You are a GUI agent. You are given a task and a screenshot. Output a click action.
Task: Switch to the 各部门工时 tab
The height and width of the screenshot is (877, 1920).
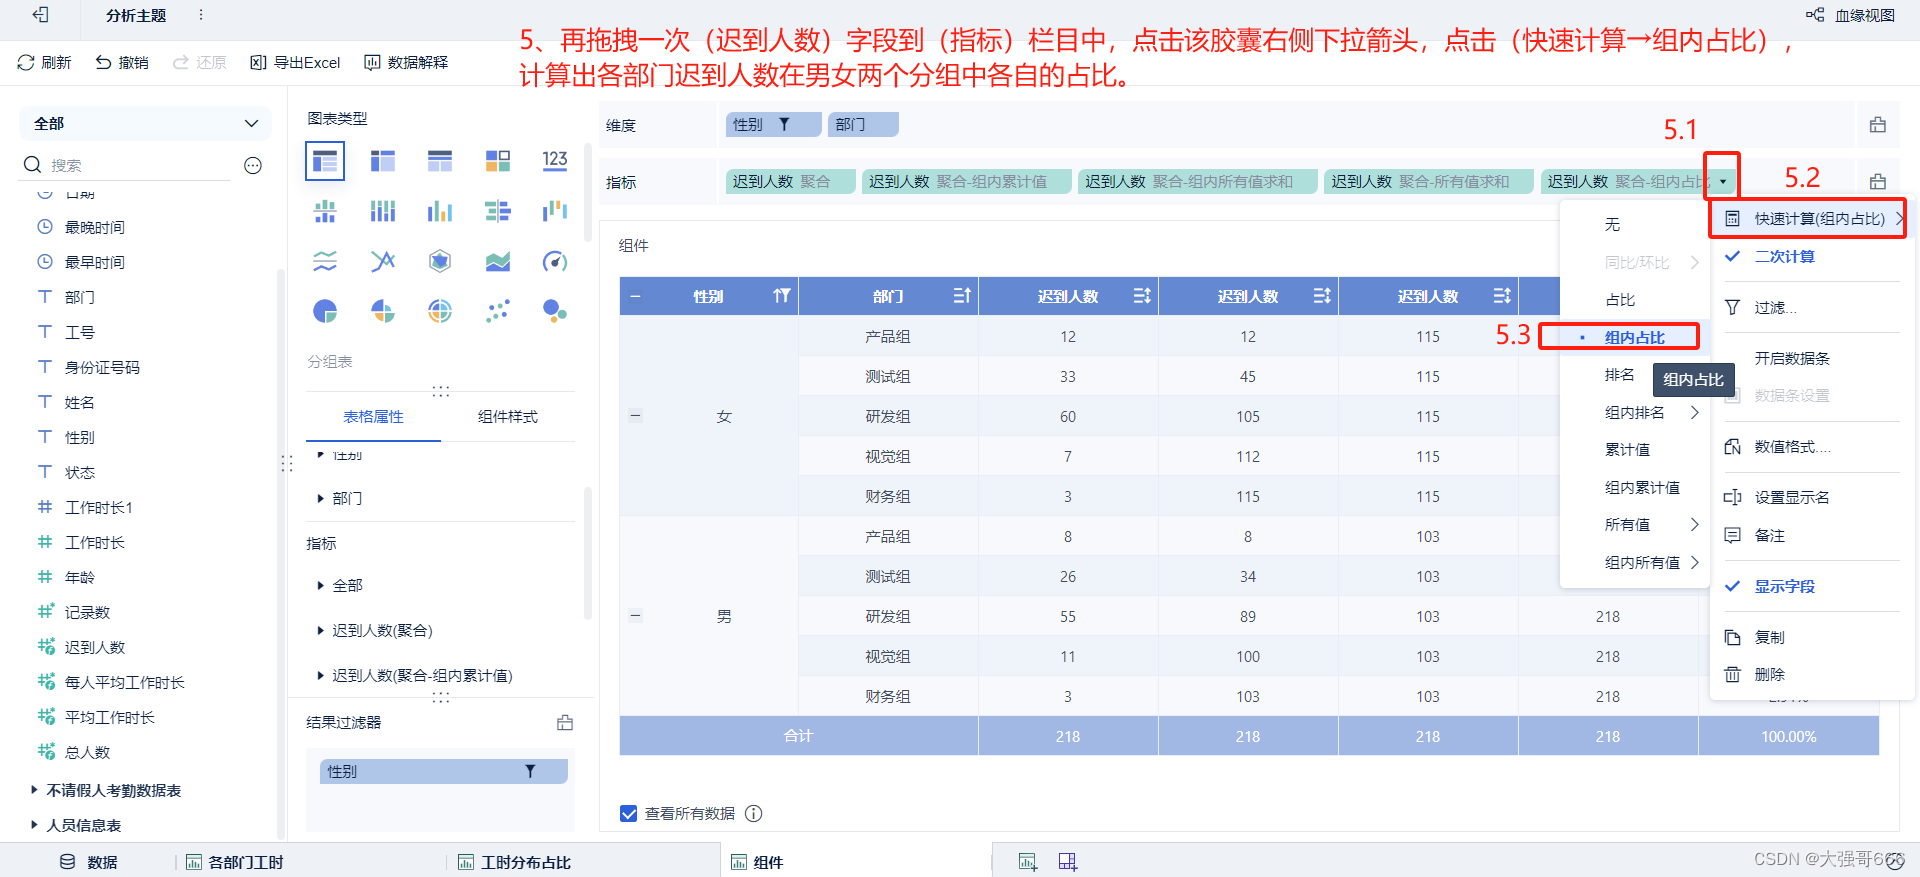point(234,862)
